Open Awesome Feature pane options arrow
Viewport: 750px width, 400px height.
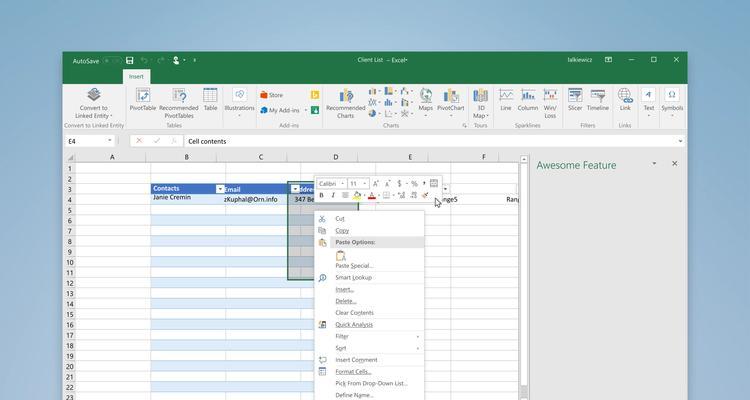pyautogui.click(x=654, y=164)
